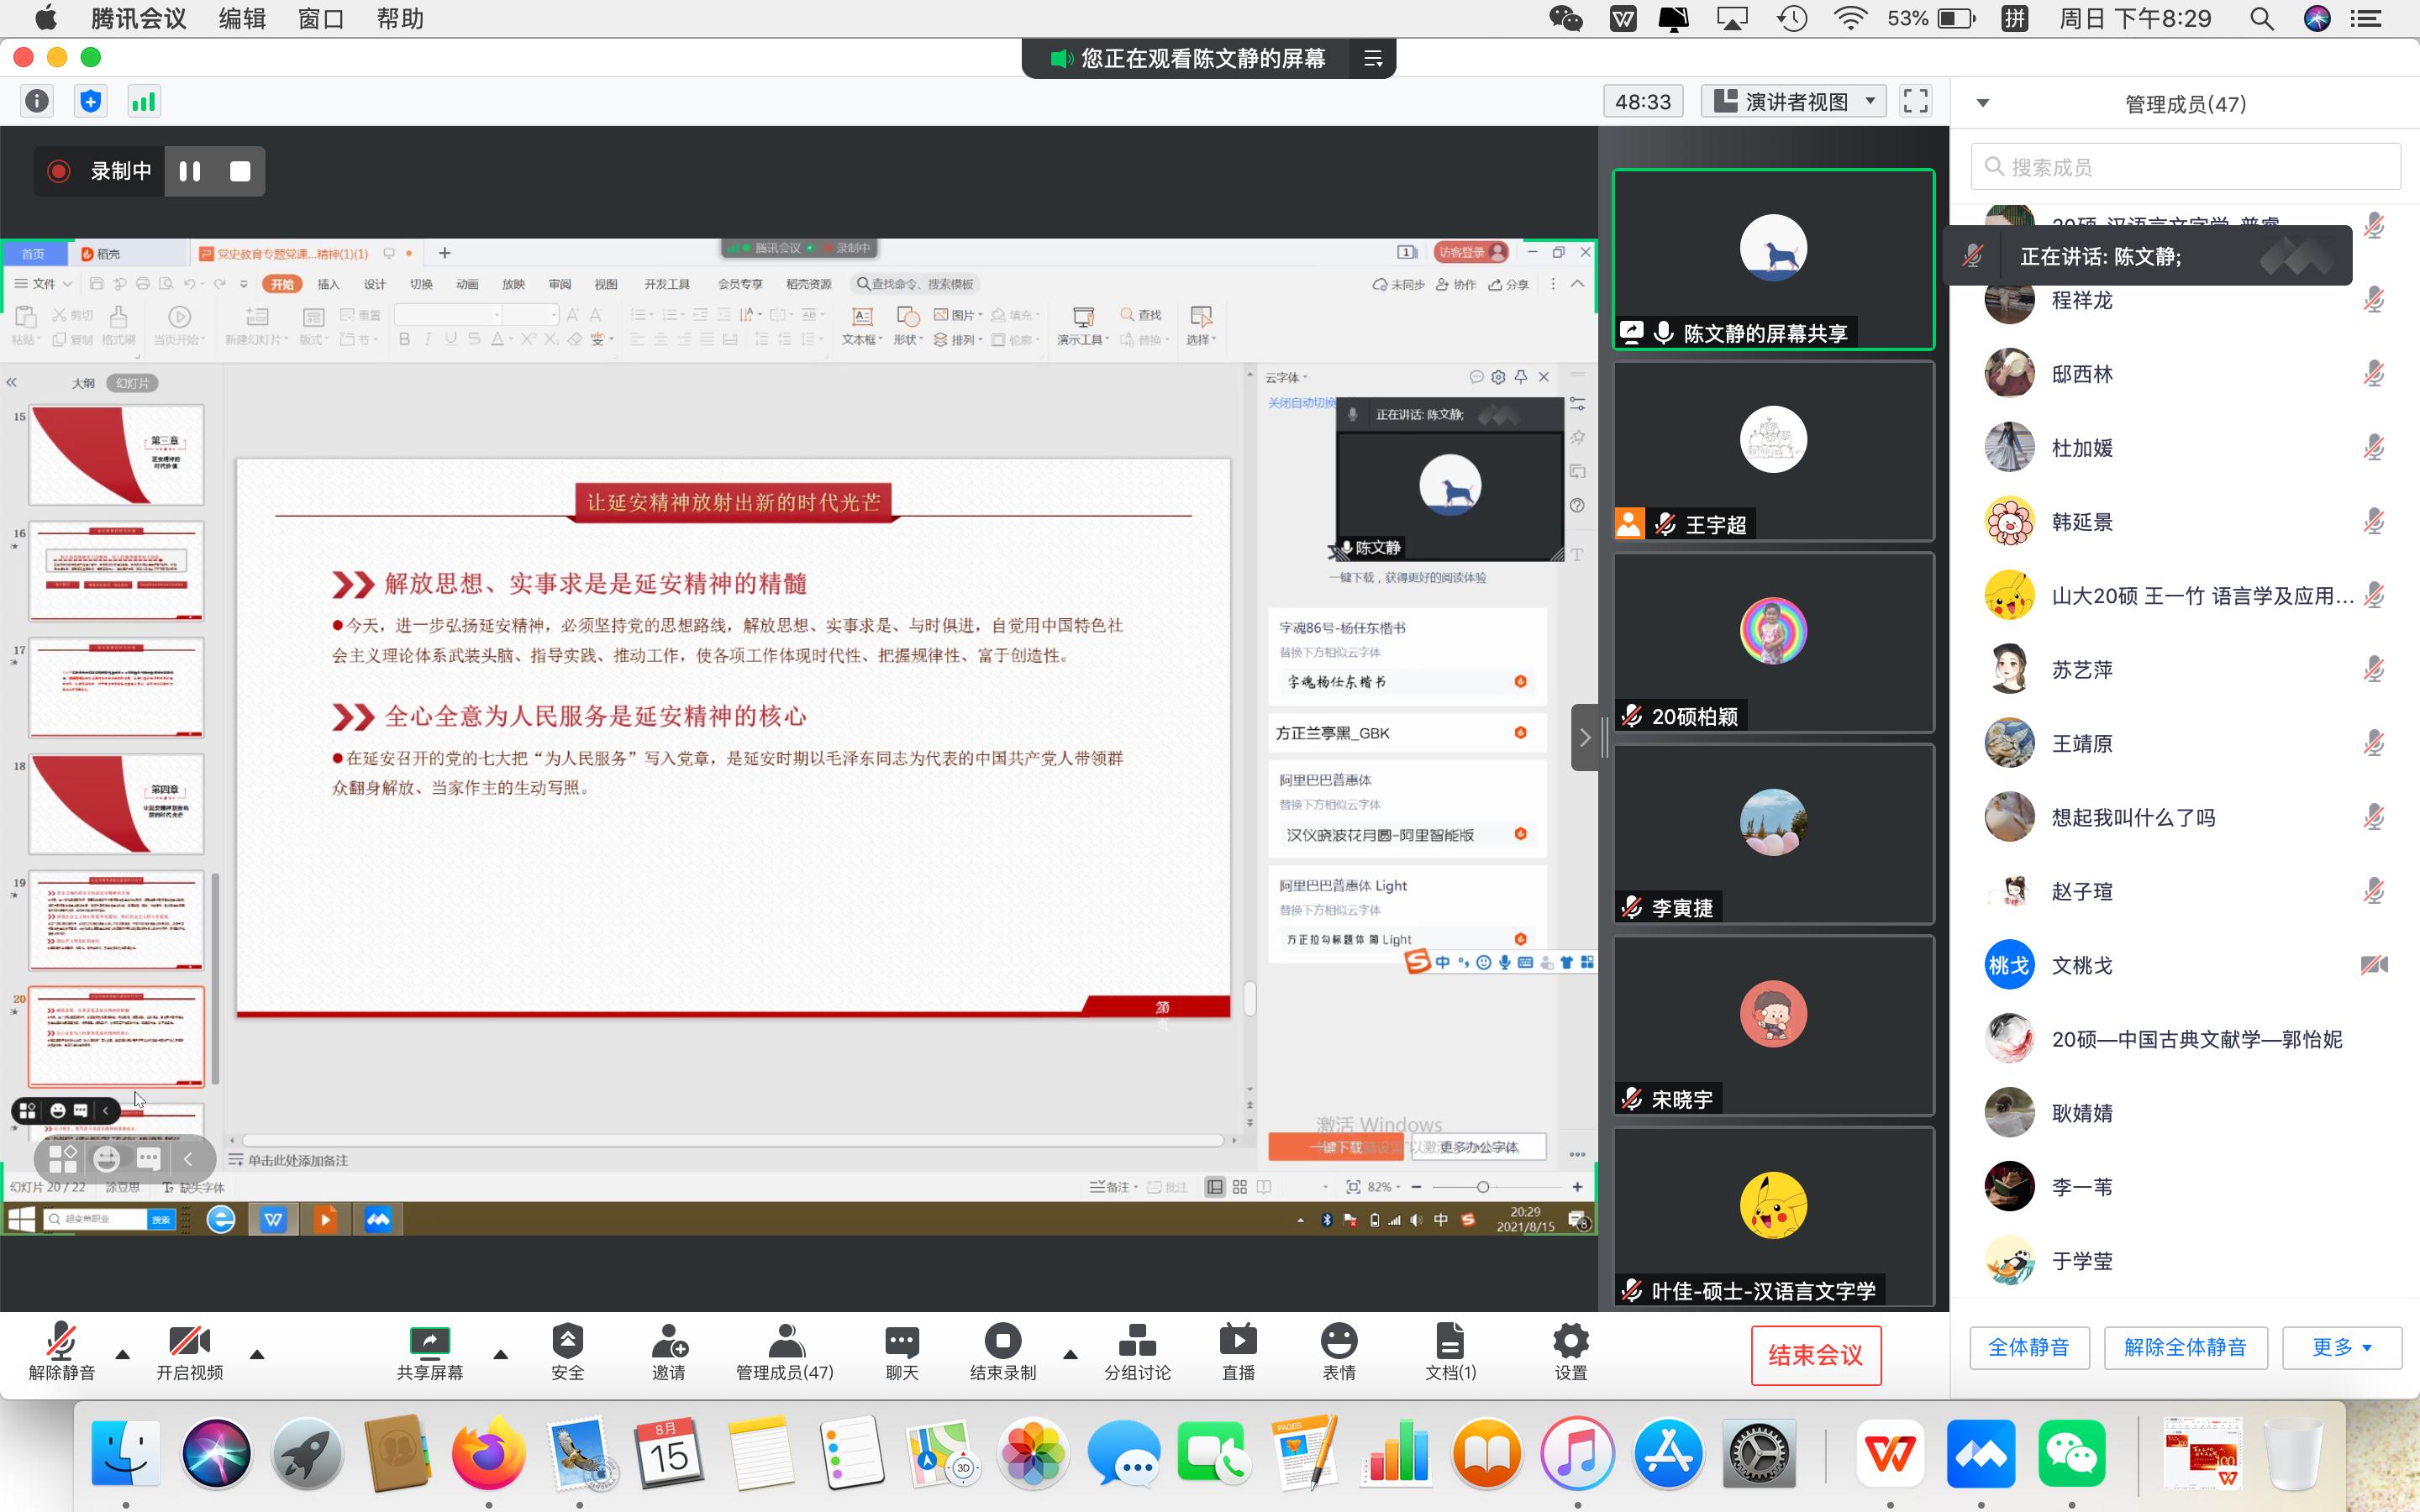Click the 搜索成员 search field
This screenshot has width=2420, height=1512.
tap(2185, 167)
